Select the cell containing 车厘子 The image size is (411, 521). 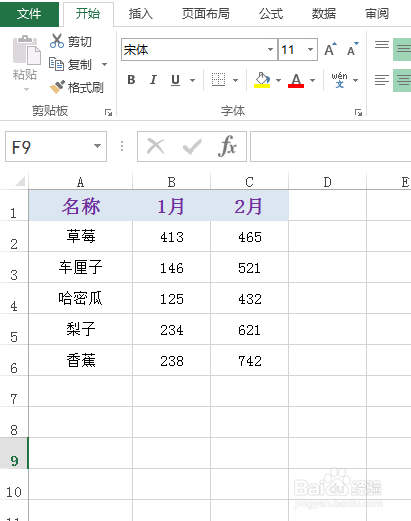click(x=81, y=267)
